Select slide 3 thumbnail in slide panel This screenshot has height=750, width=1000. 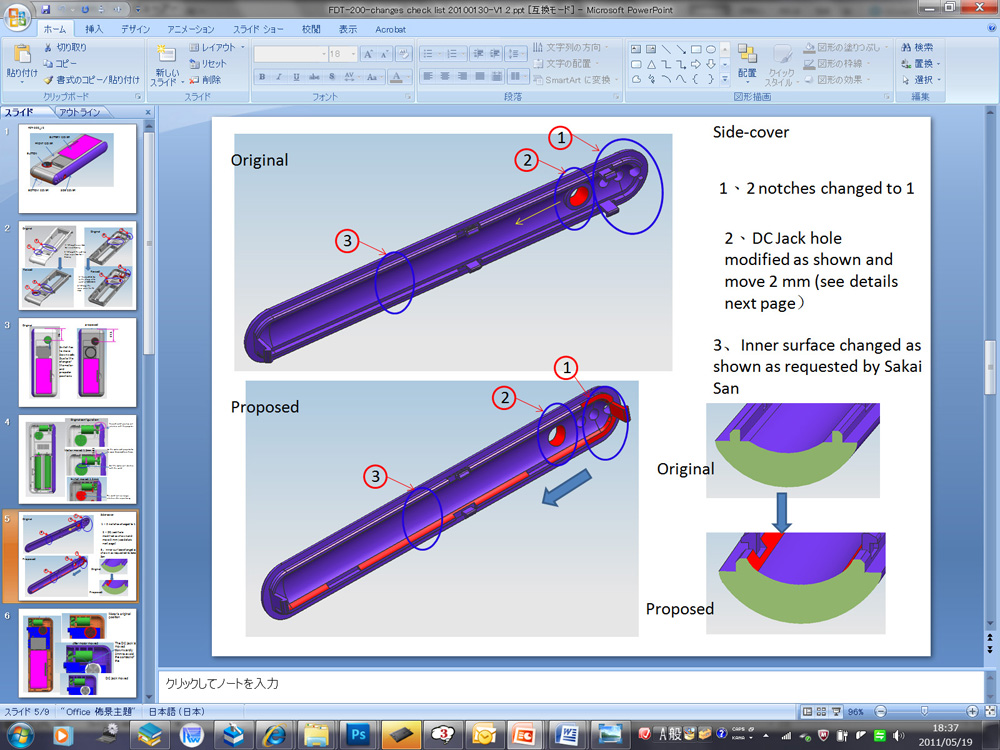coord(78,363)
